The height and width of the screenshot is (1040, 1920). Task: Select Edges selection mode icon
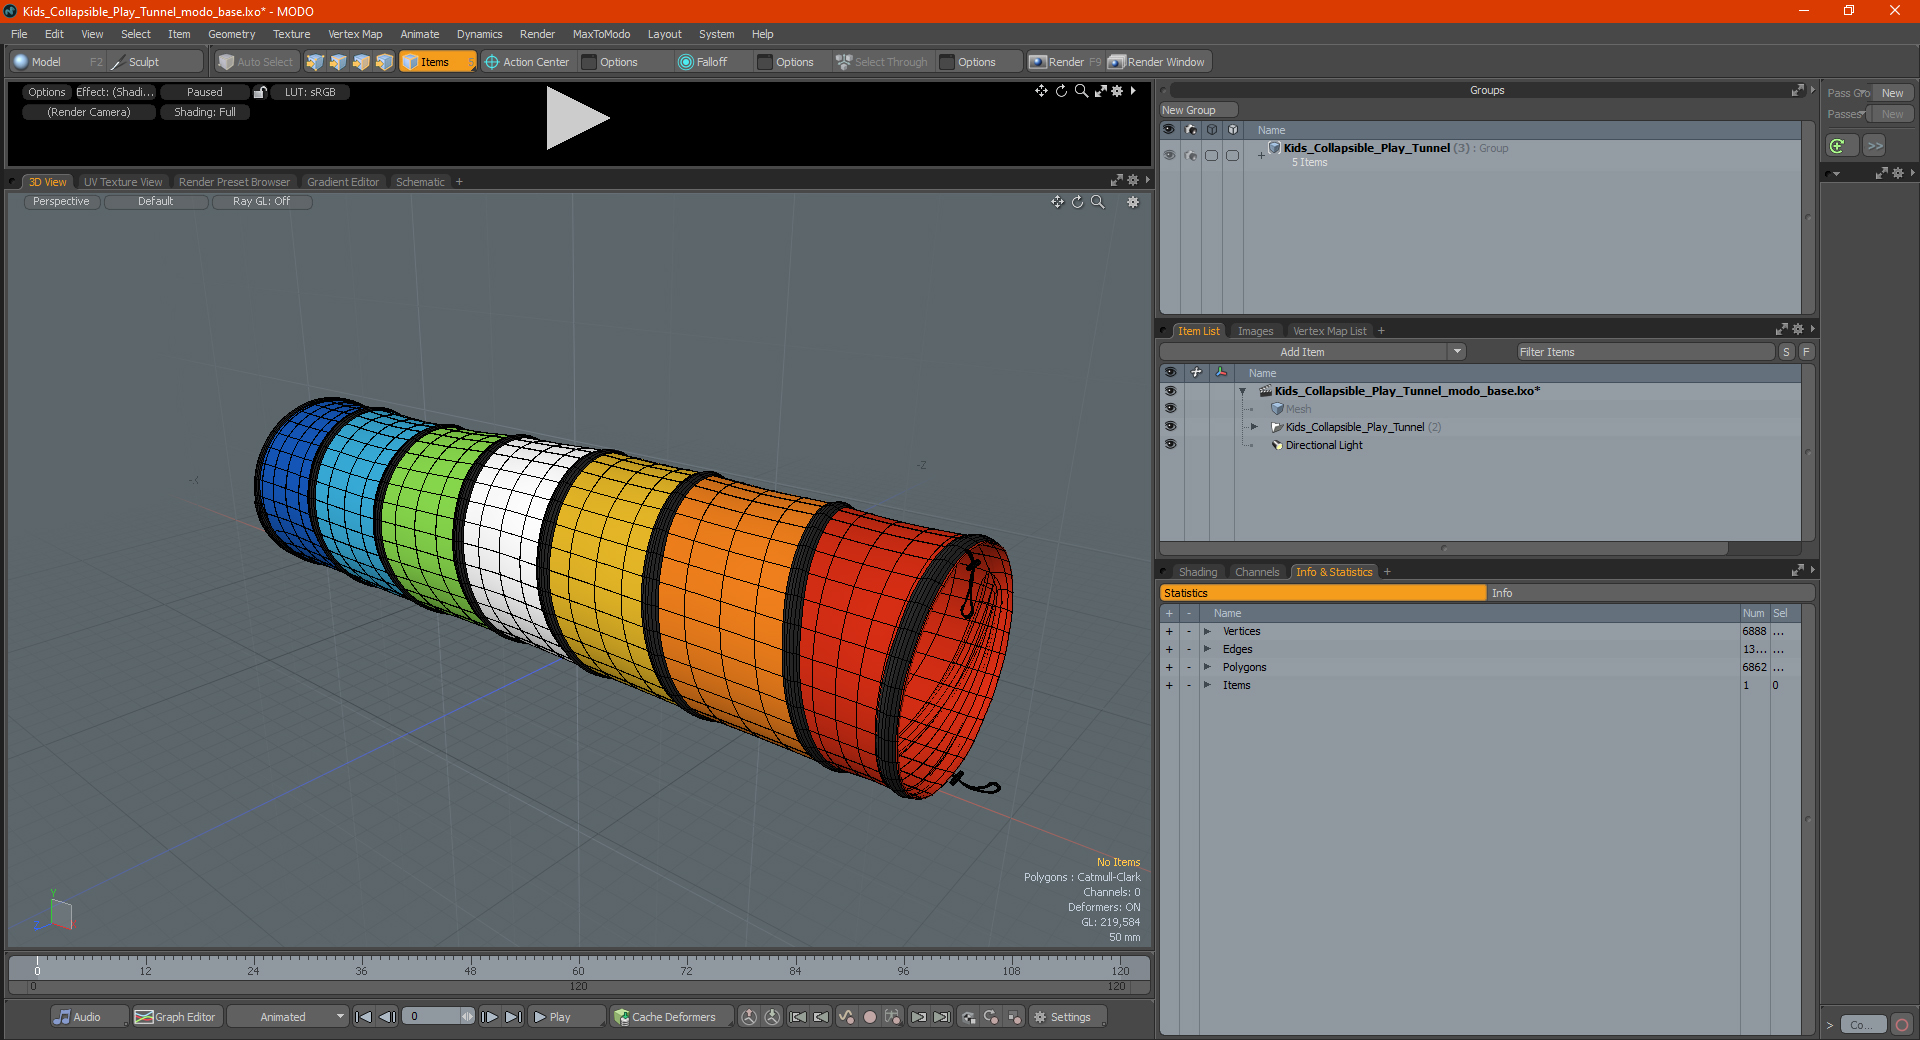[338, 62]
